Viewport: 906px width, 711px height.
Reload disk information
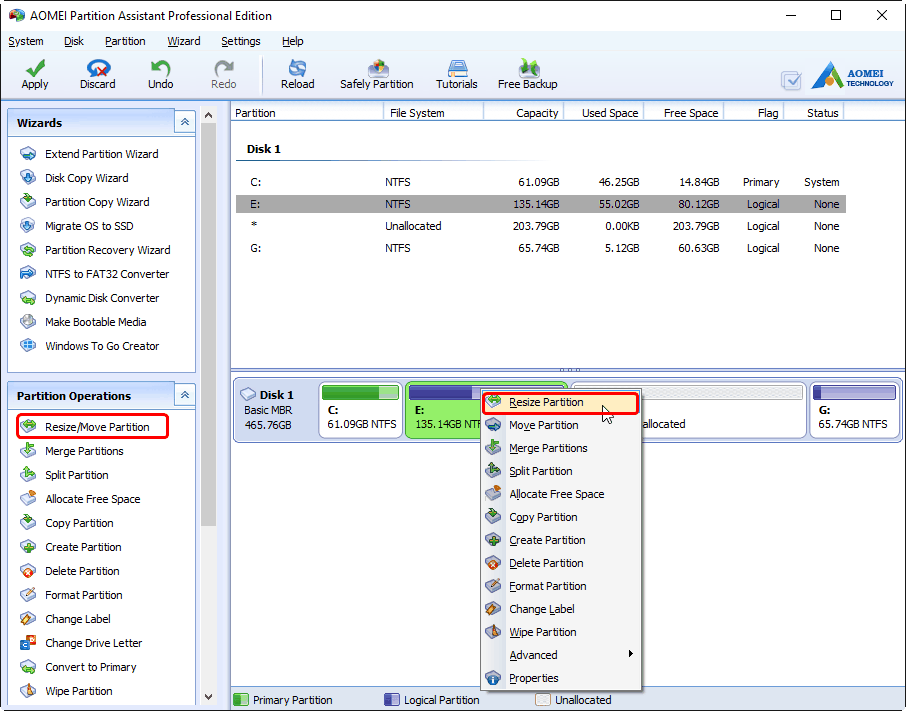(x=298, y=75)
